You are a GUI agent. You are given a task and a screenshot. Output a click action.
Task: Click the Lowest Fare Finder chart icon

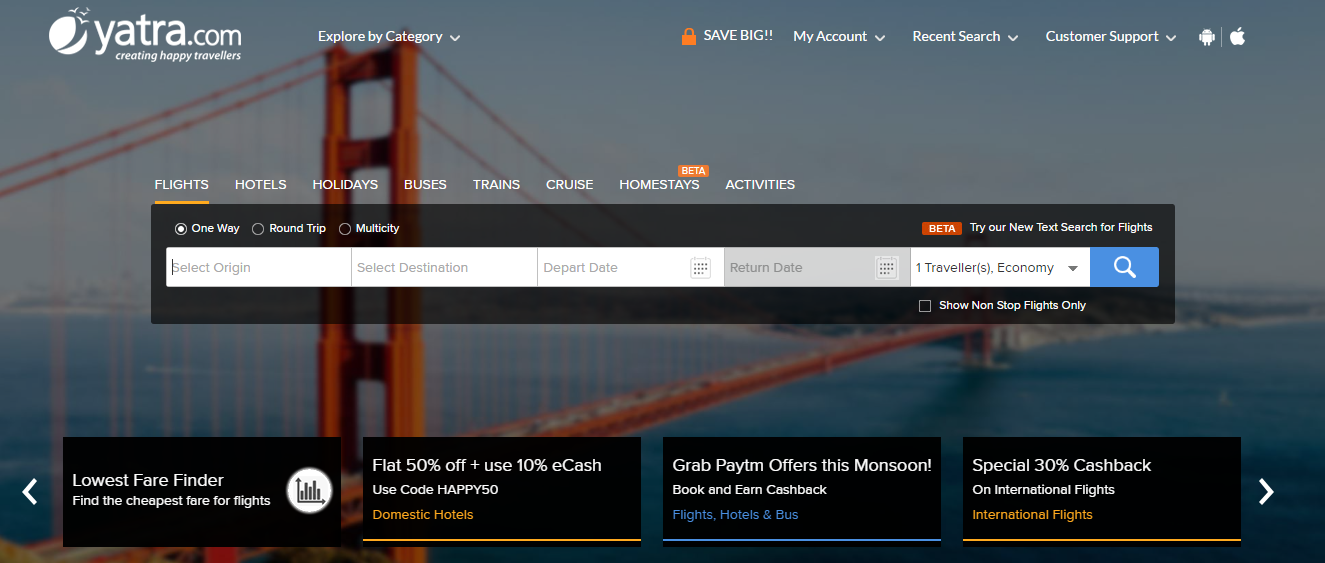coord(309,490)
